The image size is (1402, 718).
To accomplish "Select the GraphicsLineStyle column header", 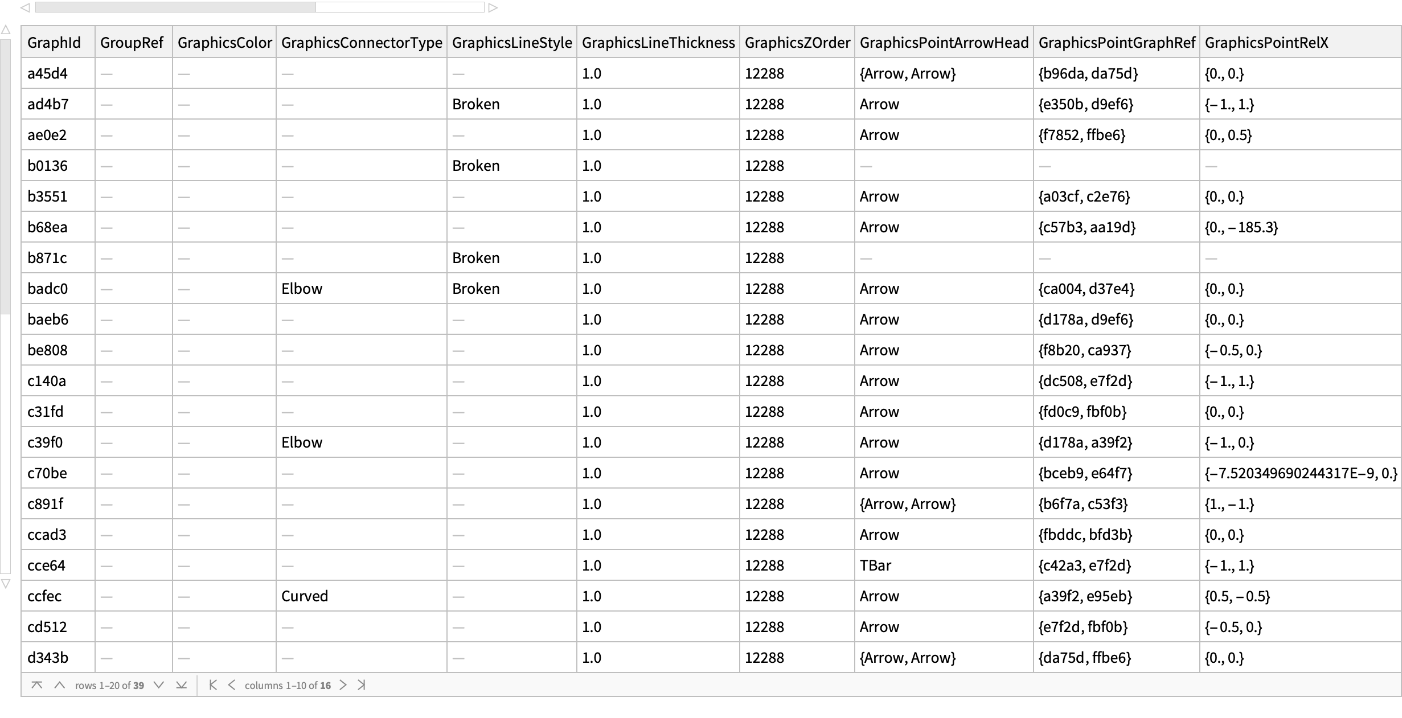I will pos(512,43).
